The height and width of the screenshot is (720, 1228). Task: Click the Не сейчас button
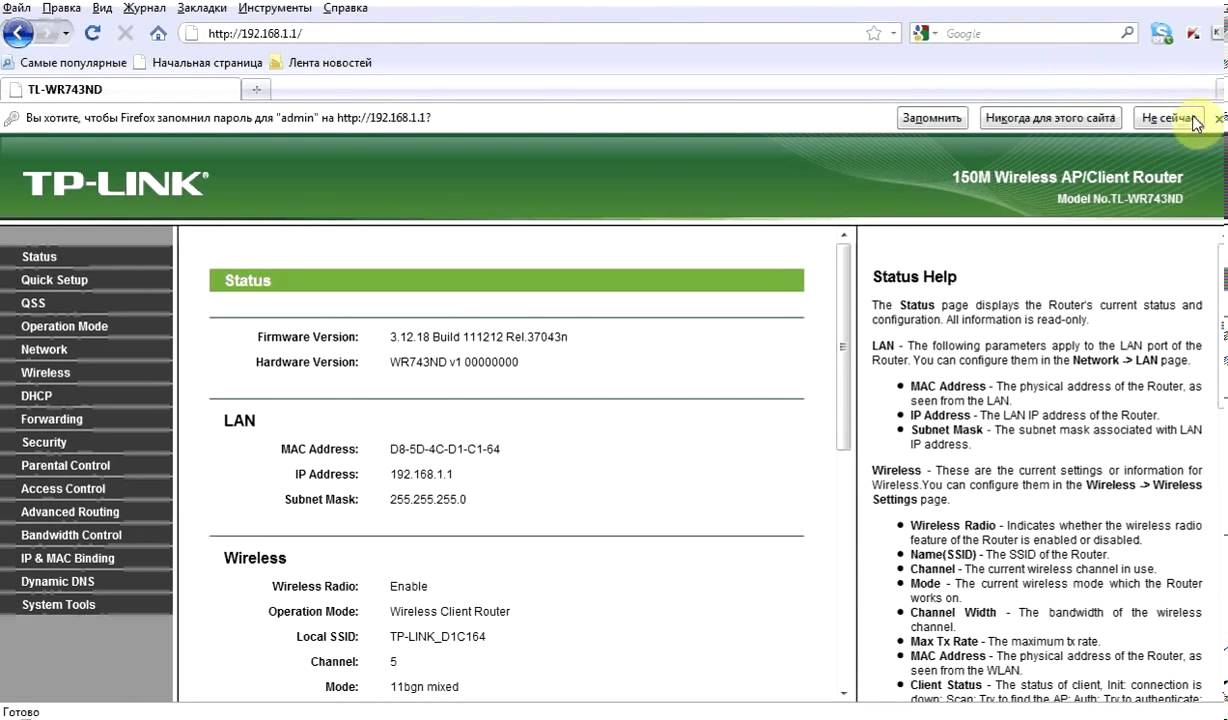[1170, 118]
